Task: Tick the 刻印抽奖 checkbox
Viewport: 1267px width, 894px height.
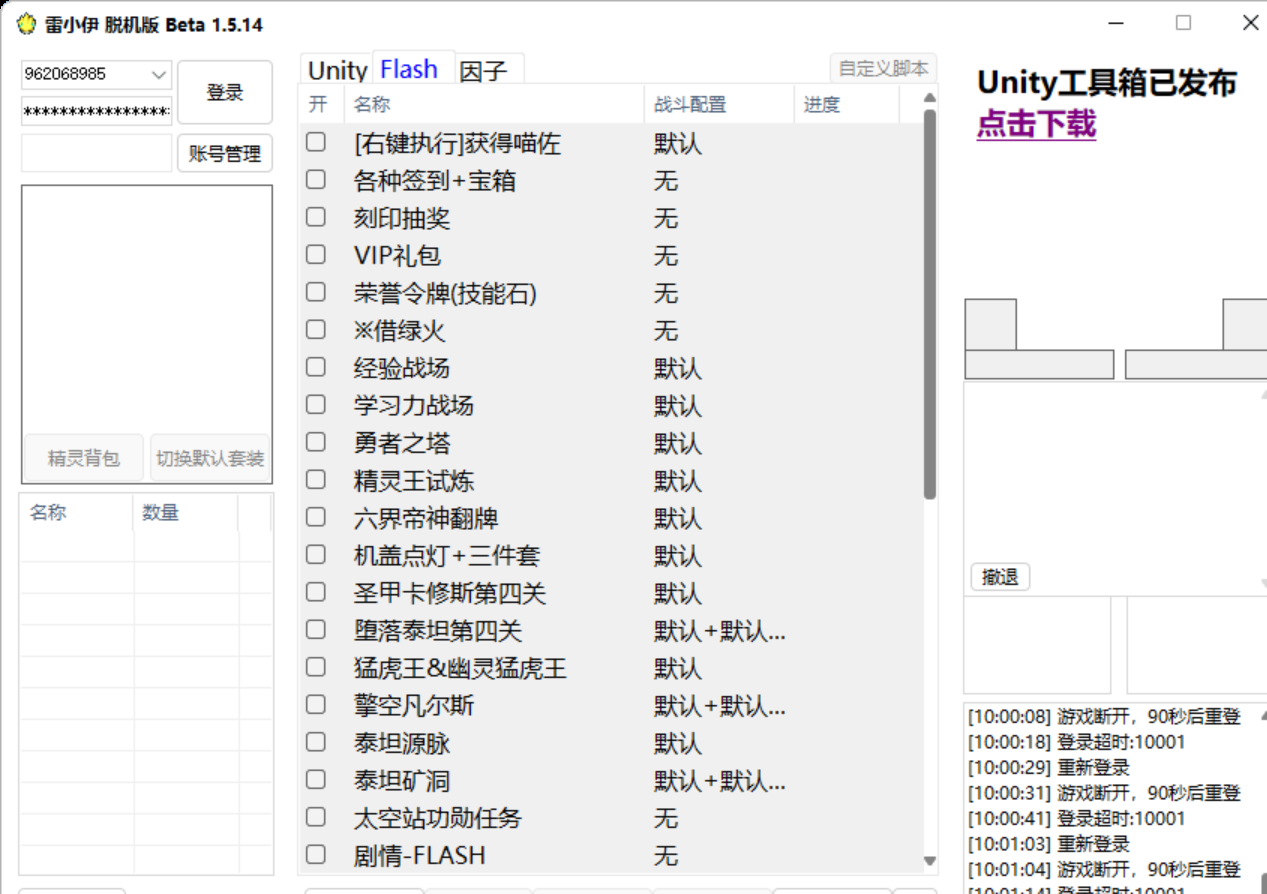Action: tap(316, 217)
